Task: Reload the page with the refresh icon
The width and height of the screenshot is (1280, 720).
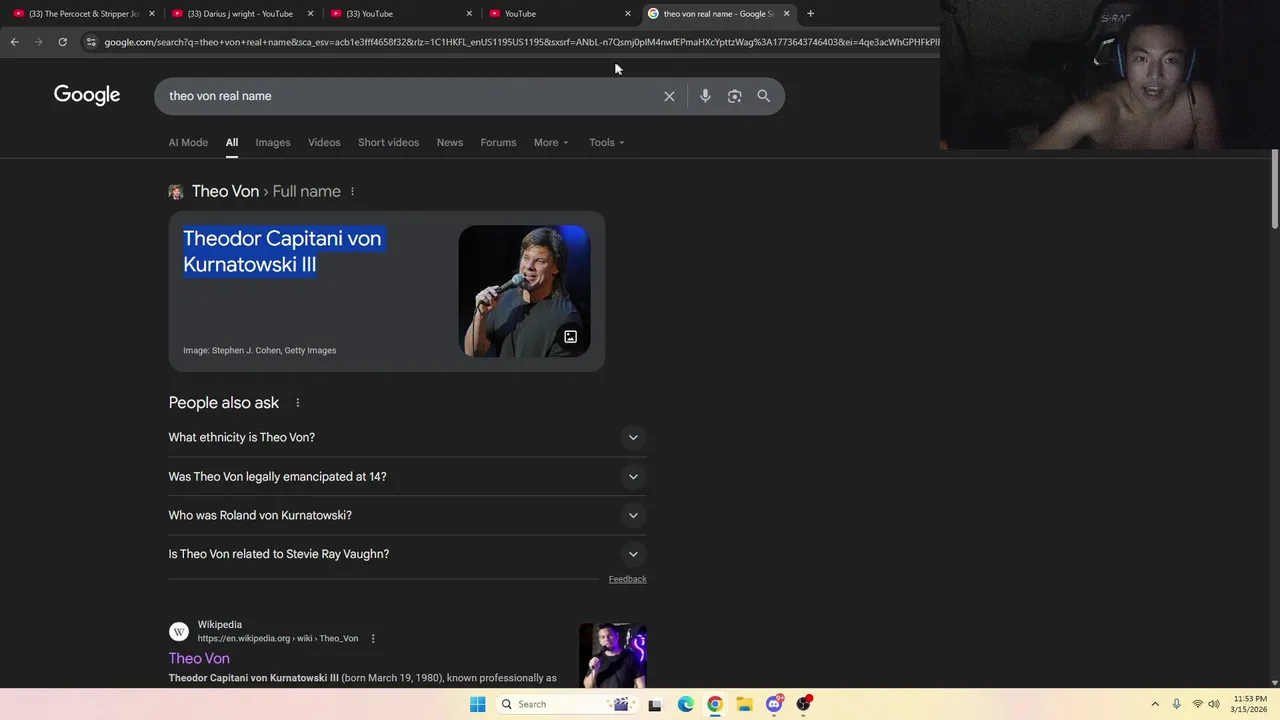Action: click(62, 42)
